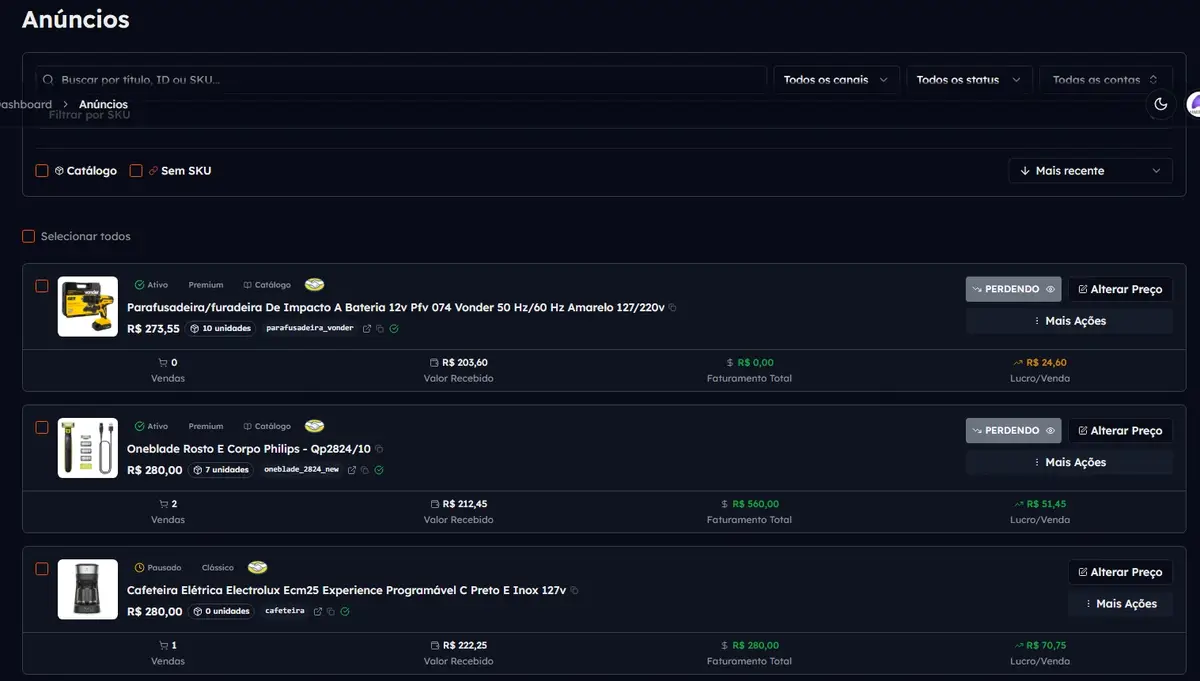Expand Mais Ações for the Cafeteira listing
The image size is (1200, 681).
[1120, 604]
